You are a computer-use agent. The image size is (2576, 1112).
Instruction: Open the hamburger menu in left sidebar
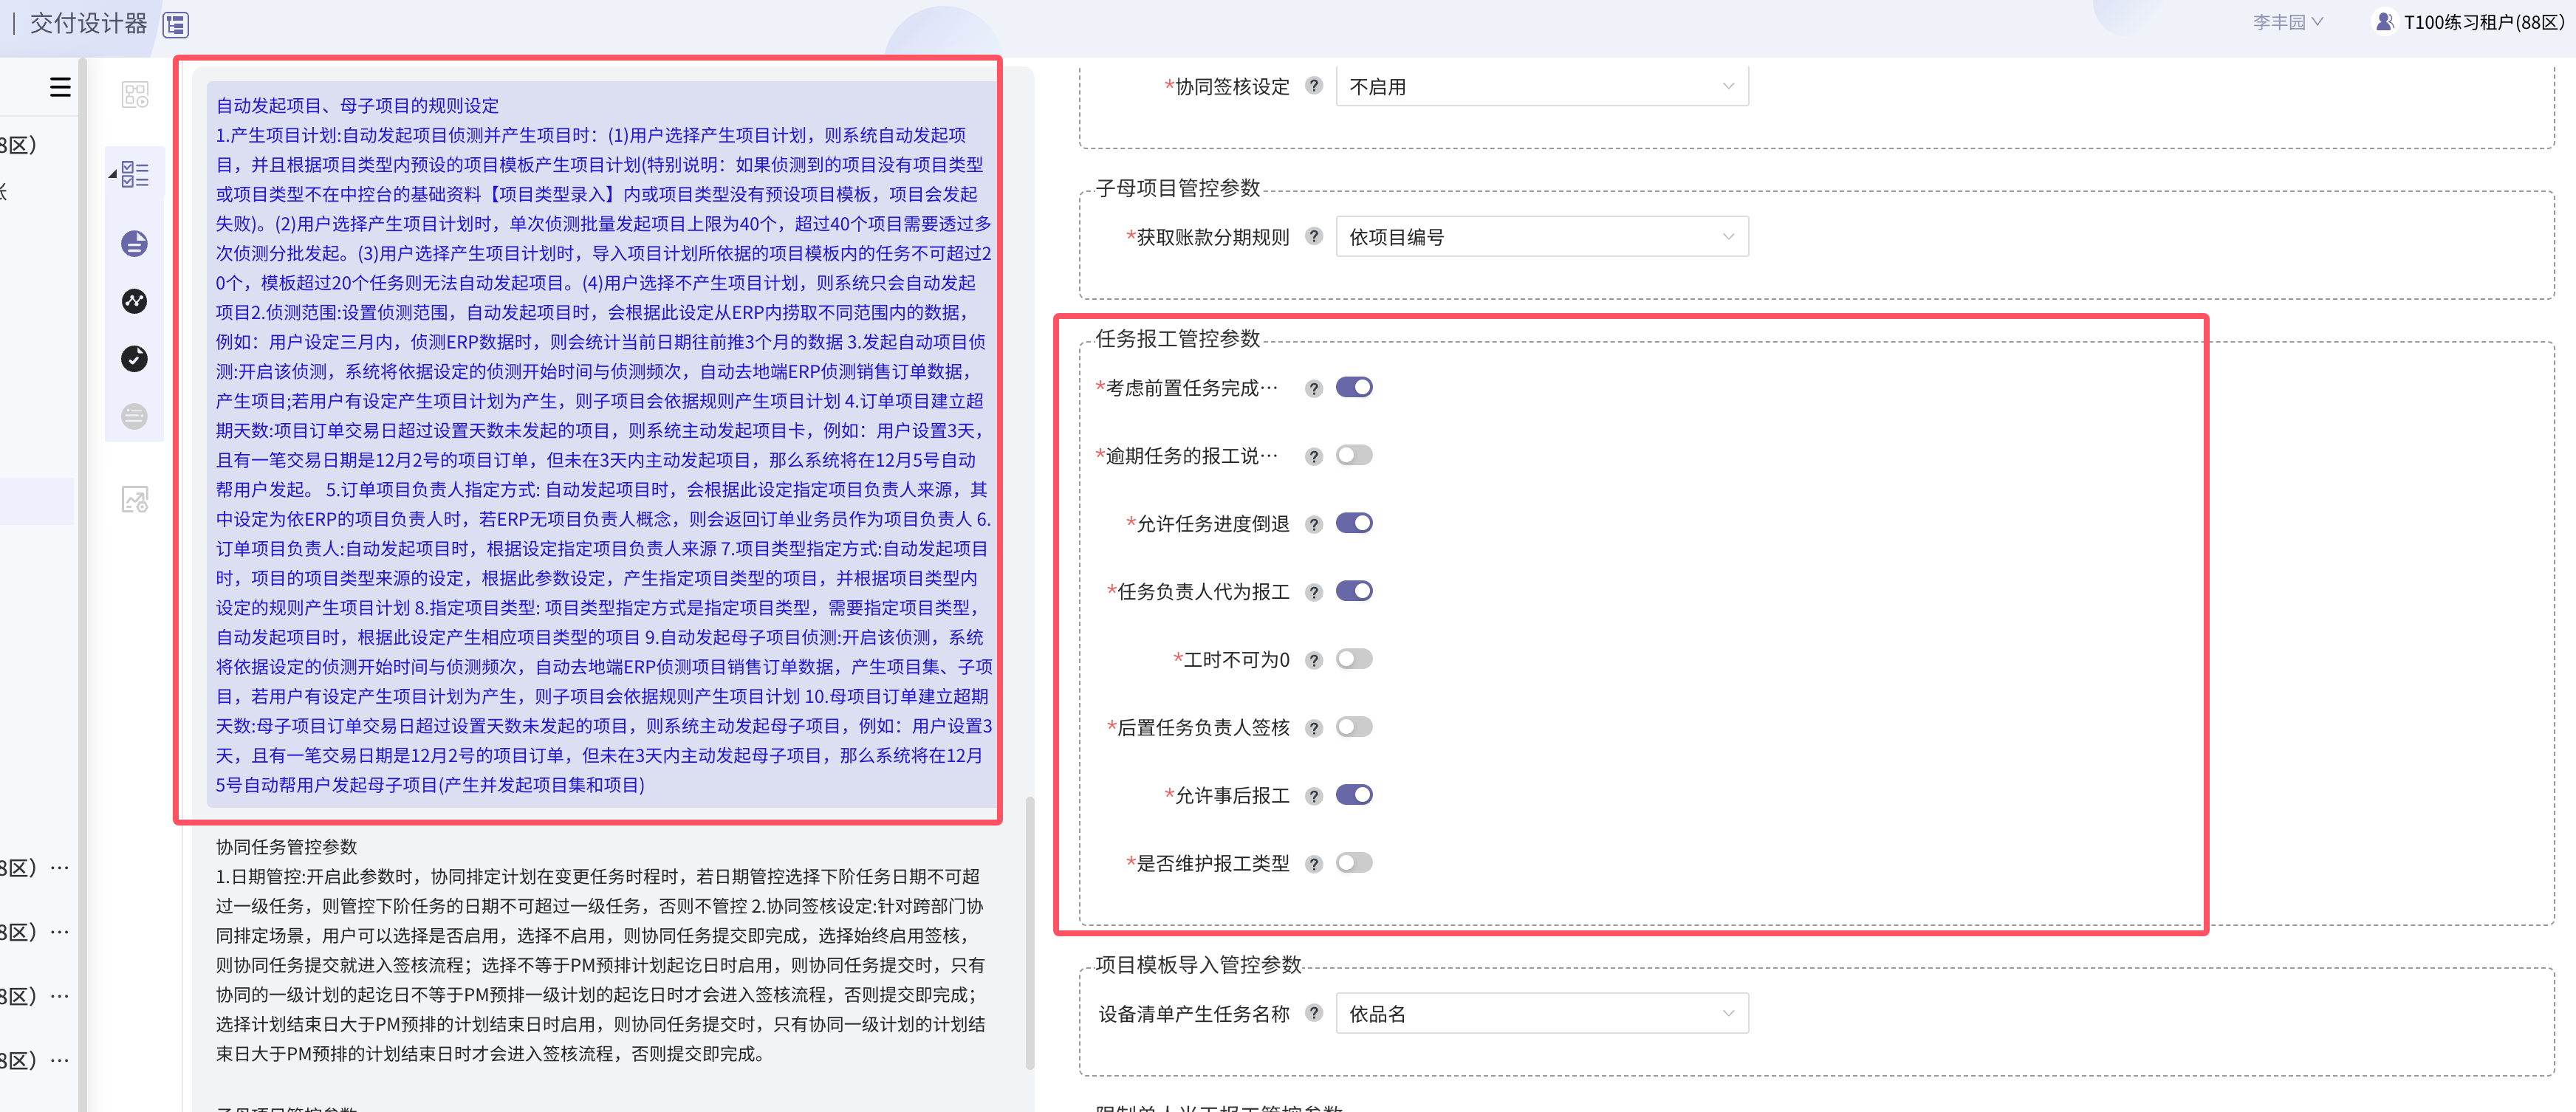(60, 88)
